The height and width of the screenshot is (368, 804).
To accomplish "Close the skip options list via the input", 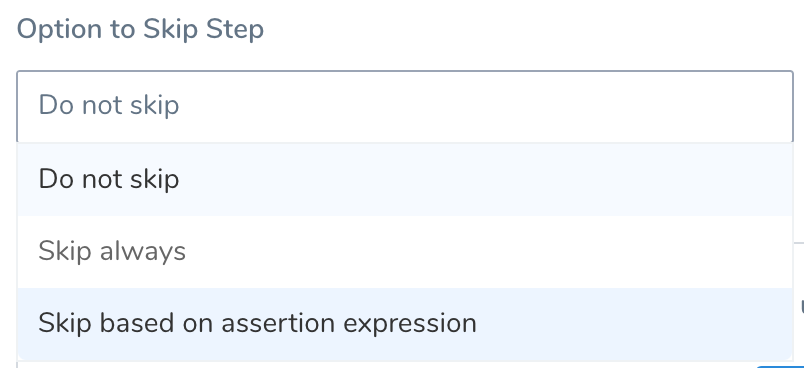I will coord(405,106).
